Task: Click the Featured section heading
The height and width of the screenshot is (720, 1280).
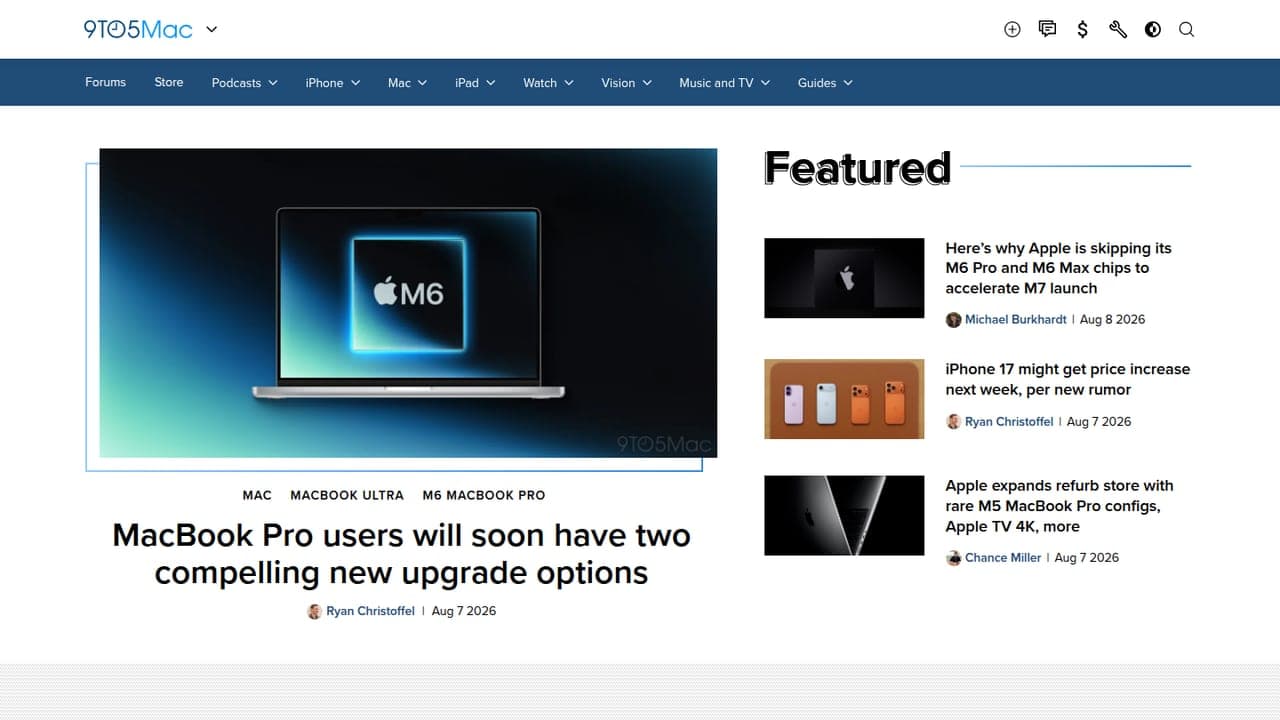Action: (857, 168)
